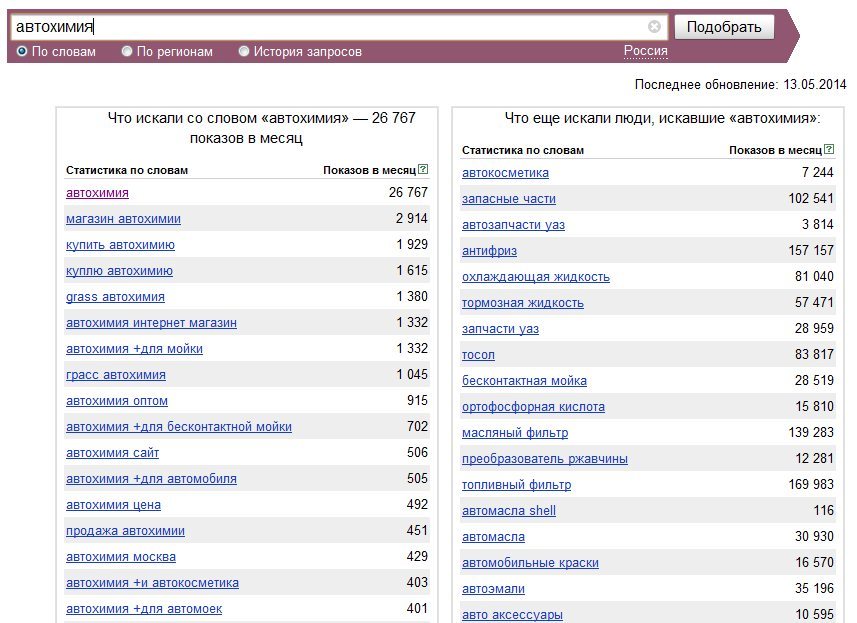Open the 'автохимия москва' link

click(121, 557)
